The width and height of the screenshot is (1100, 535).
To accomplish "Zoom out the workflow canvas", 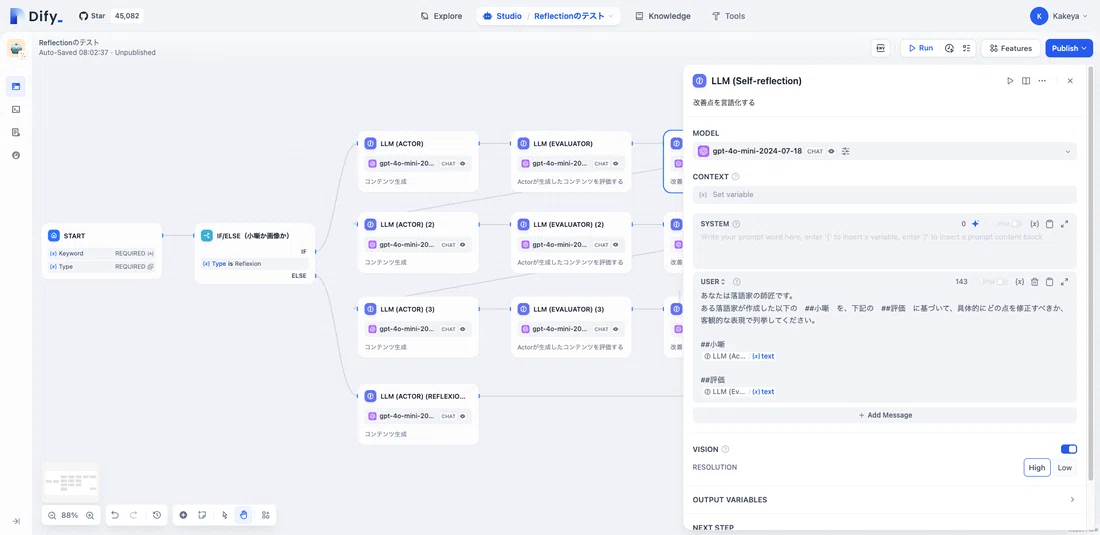I will coord(52,515).
